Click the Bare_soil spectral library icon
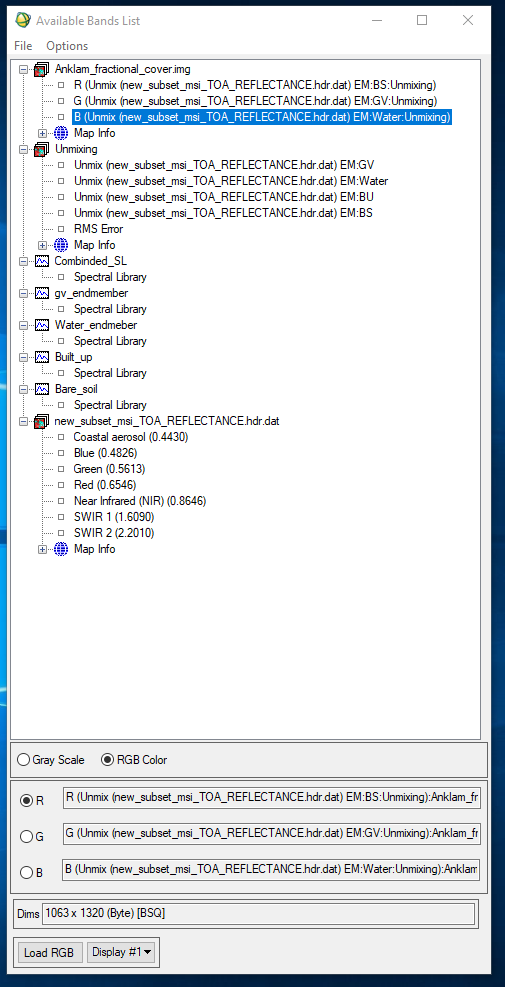The image size is (505, 987). coord(42,389)
